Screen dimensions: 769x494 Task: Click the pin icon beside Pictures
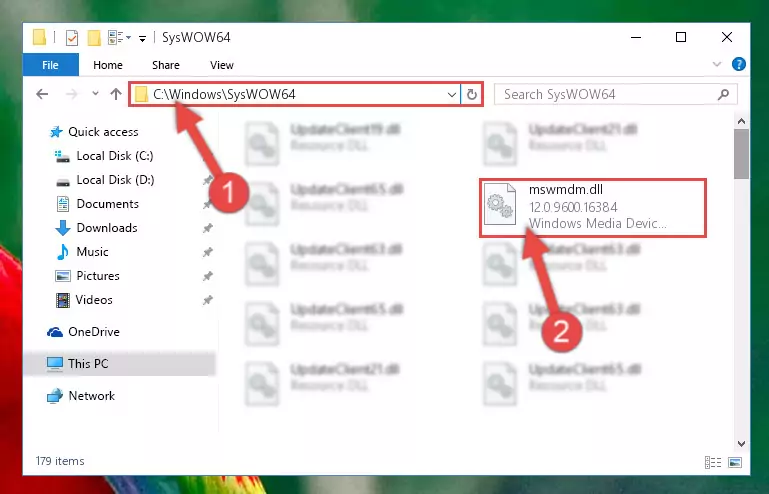(208, 276)
